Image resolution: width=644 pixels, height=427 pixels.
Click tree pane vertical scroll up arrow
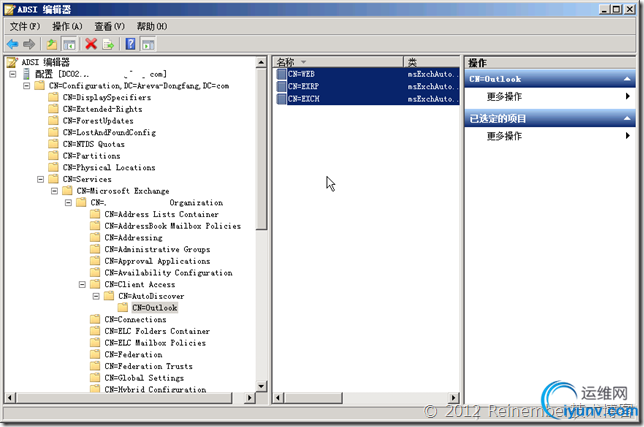261,62
